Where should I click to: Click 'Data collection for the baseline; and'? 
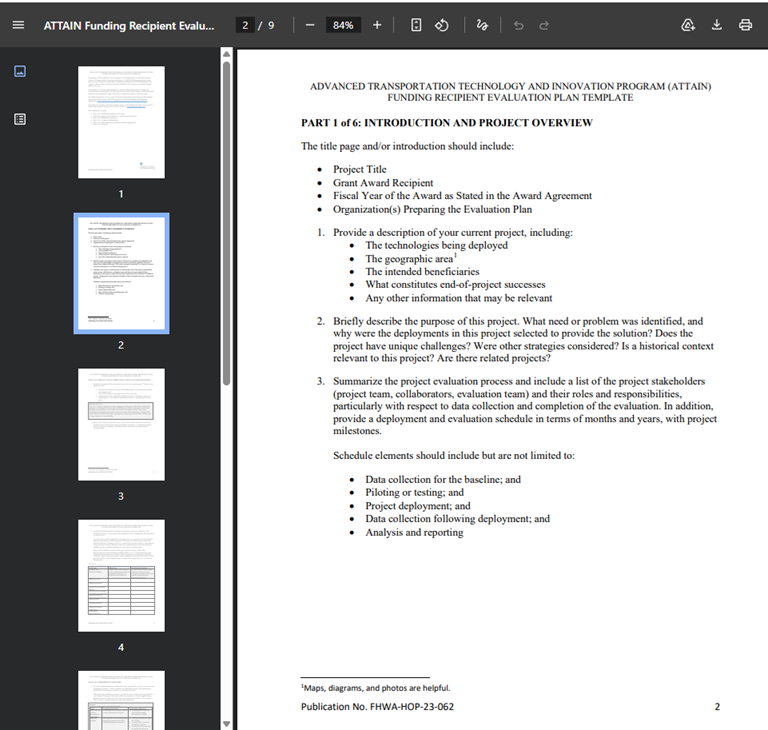pyautogui.click(x=443, y=479)
